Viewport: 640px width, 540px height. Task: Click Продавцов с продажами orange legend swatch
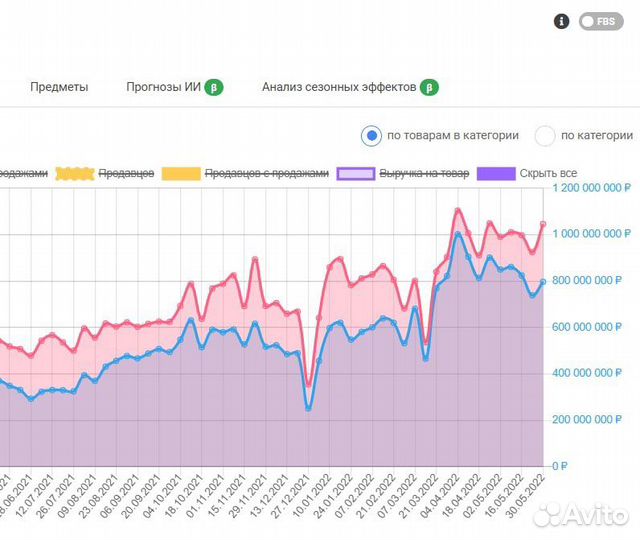click(x=180, y=173)
